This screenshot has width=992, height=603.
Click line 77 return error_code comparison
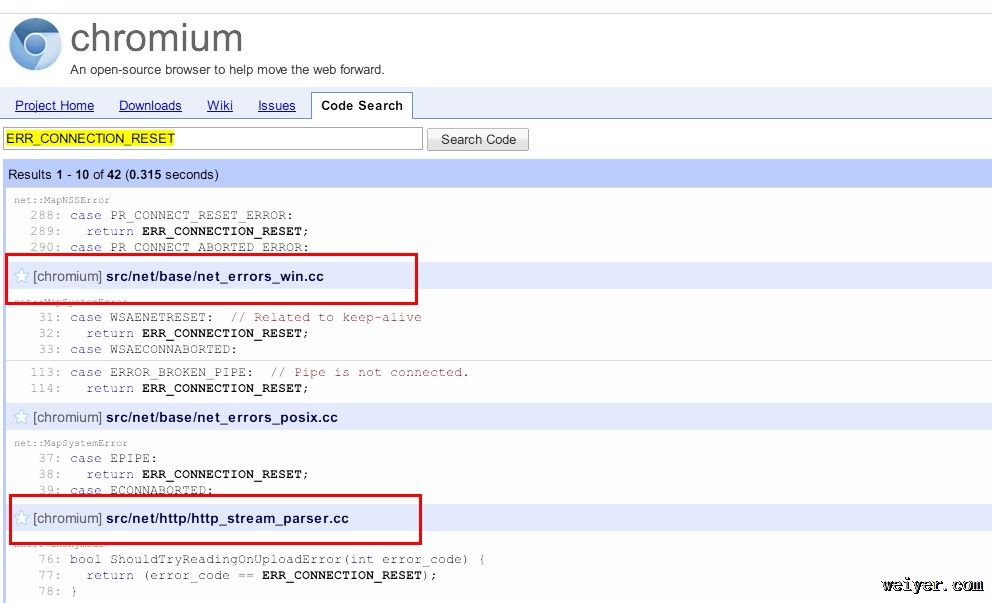237,575
